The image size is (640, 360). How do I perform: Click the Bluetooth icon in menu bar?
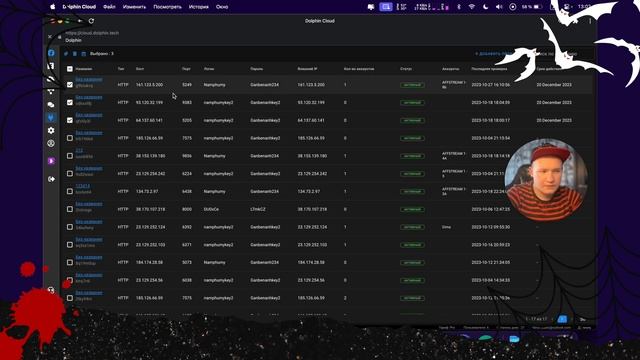(459, 7)
